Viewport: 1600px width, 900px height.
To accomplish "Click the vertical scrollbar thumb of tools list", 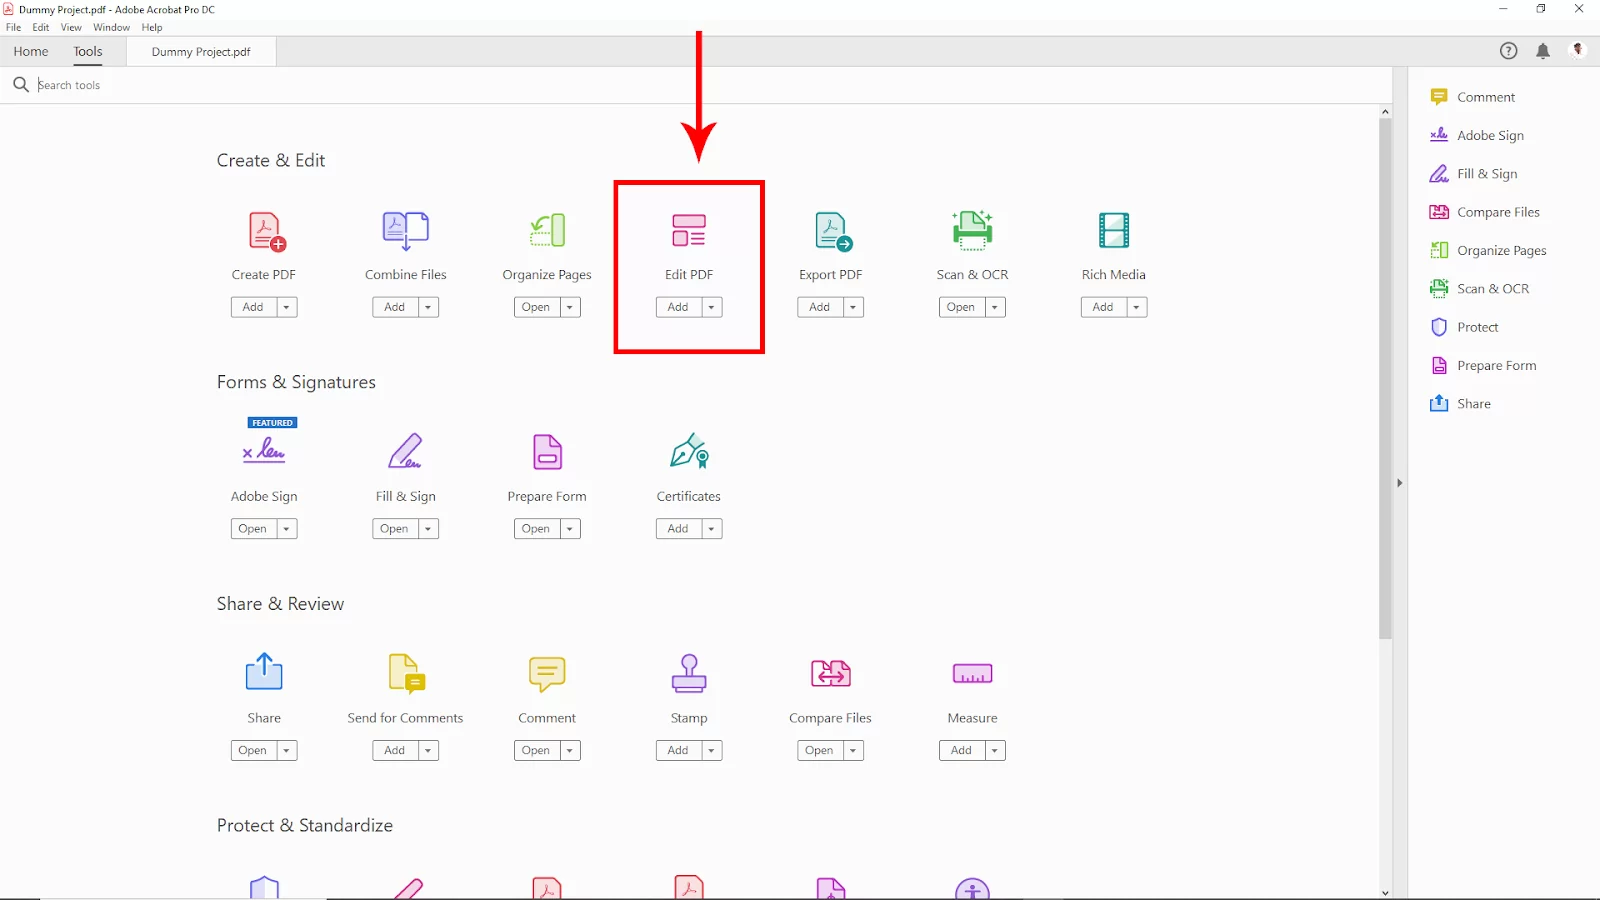I will point(1385,378).
